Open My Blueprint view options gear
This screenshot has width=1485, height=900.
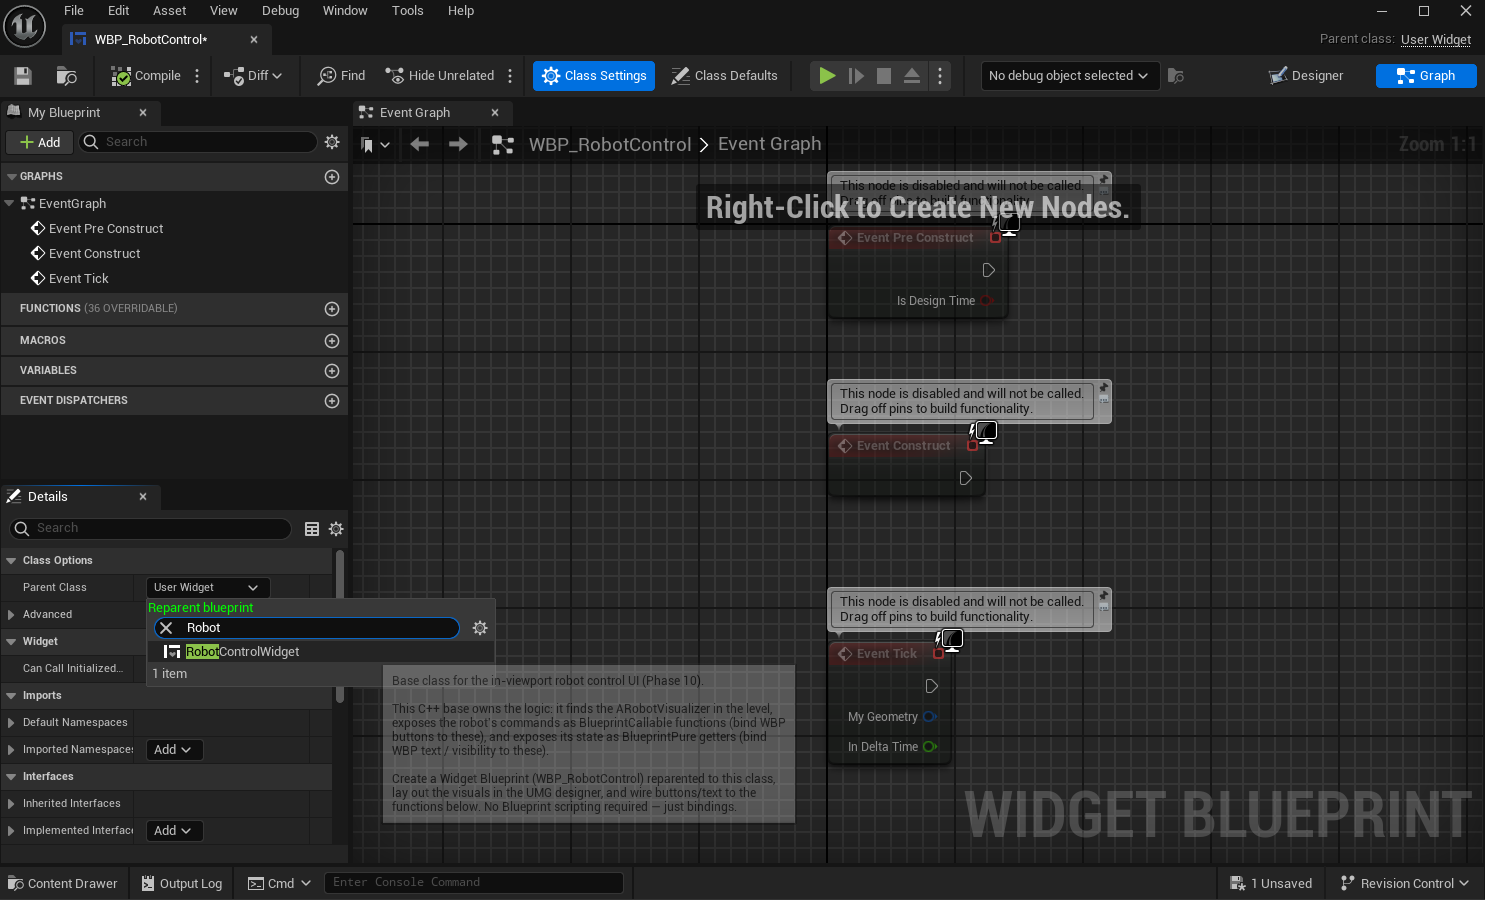tap(332, 142)
